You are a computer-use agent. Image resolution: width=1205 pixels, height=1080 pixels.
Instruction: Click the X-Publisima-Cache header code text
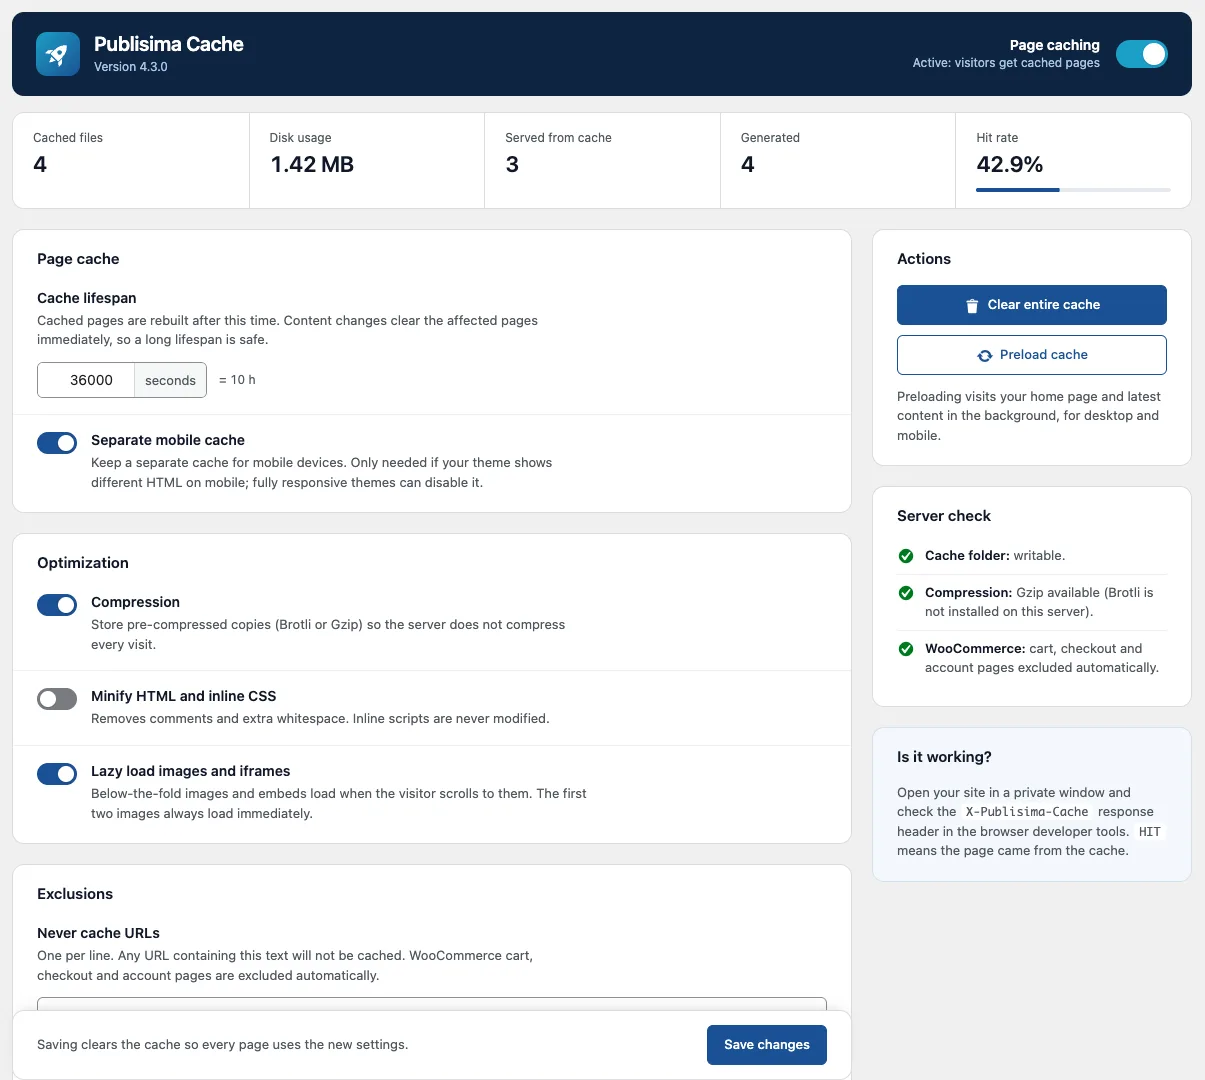[1027, 812]
